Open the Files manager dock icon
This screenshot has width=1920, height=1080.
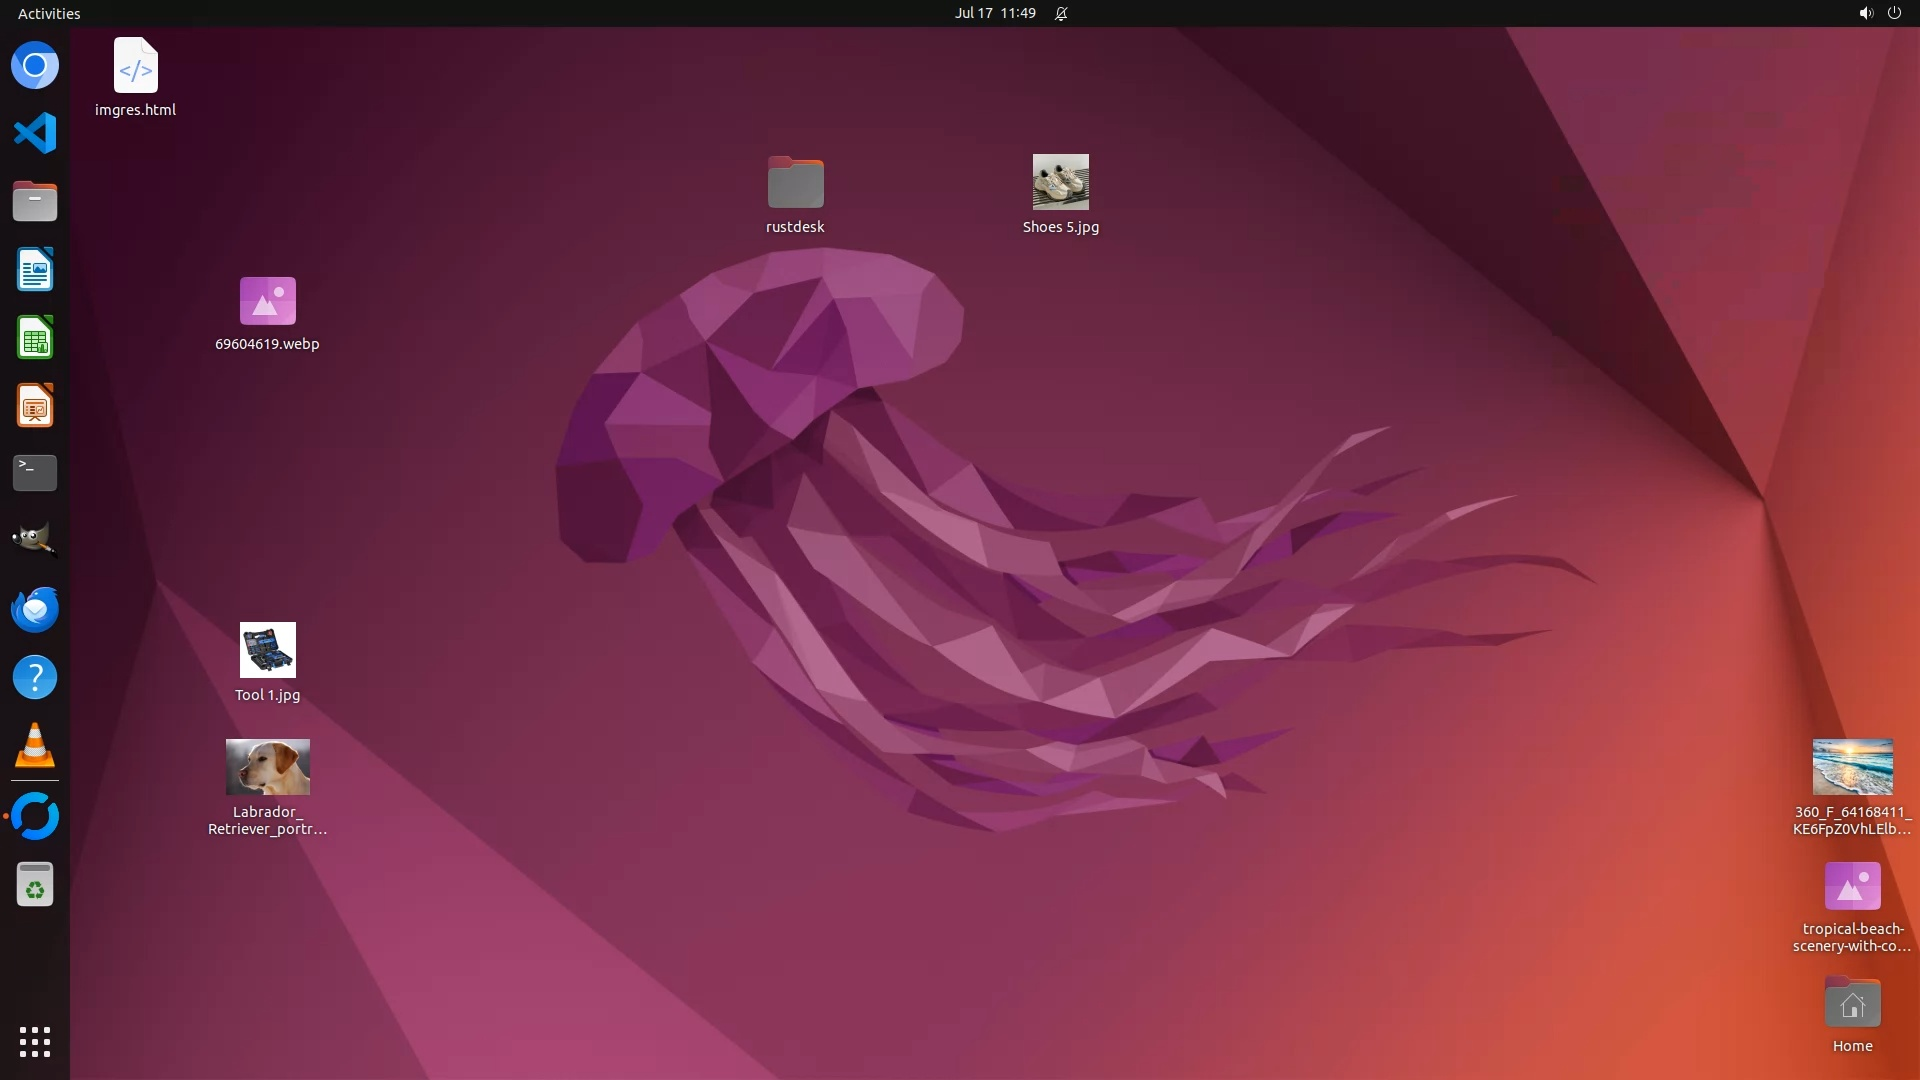(35, 202)
